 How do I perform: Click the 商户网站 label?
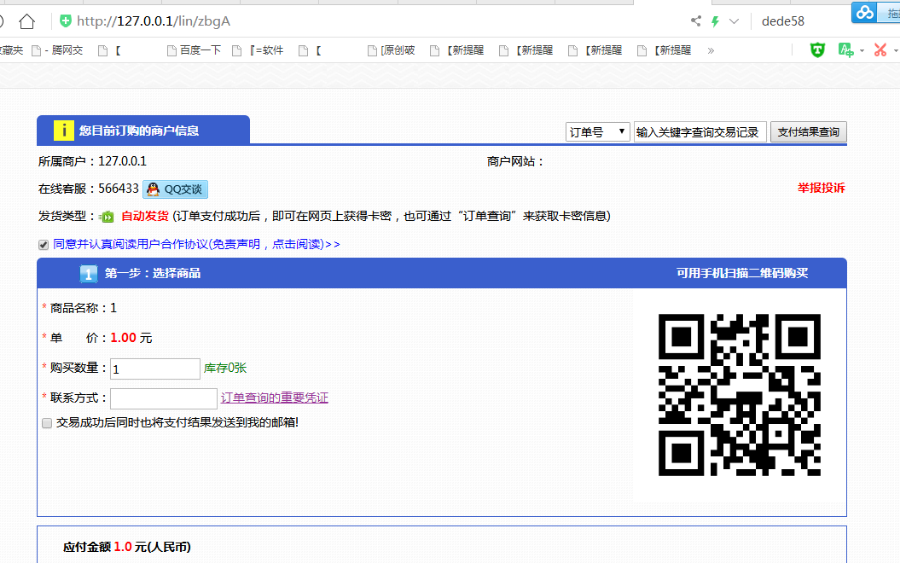(515, 161)
